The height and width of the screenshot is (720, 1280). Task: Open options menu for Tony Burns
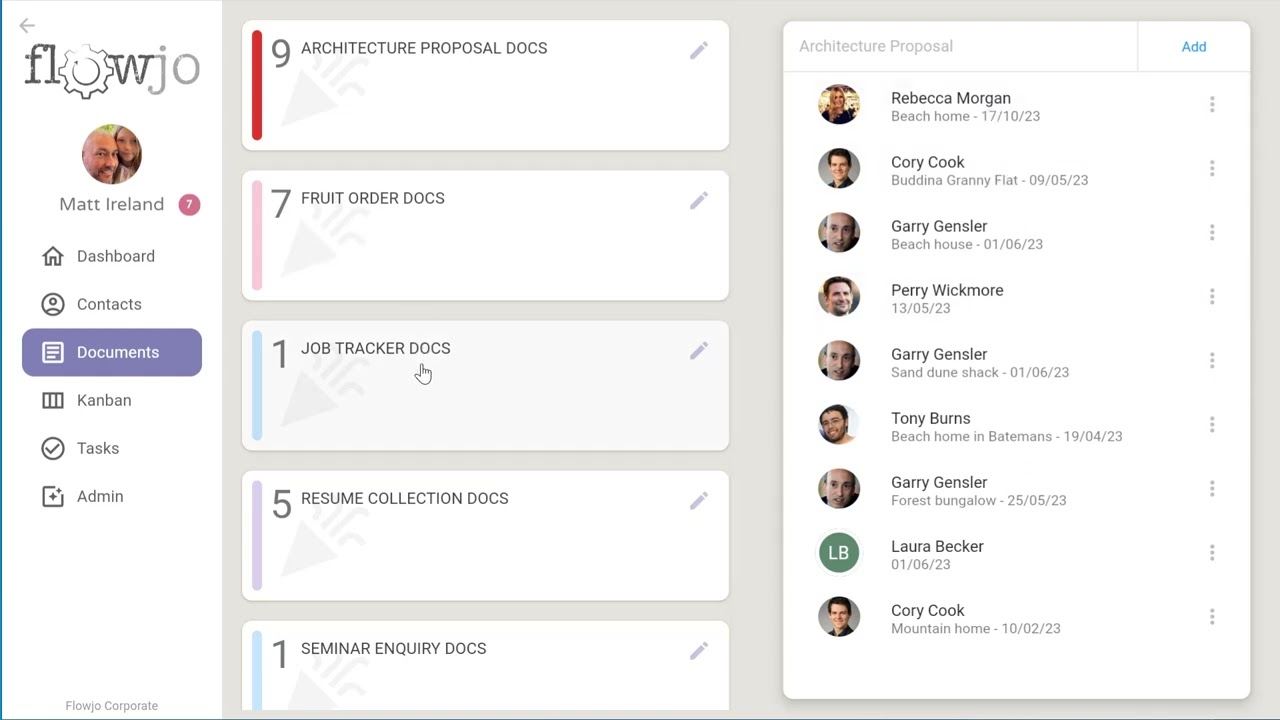[1212, 424]
